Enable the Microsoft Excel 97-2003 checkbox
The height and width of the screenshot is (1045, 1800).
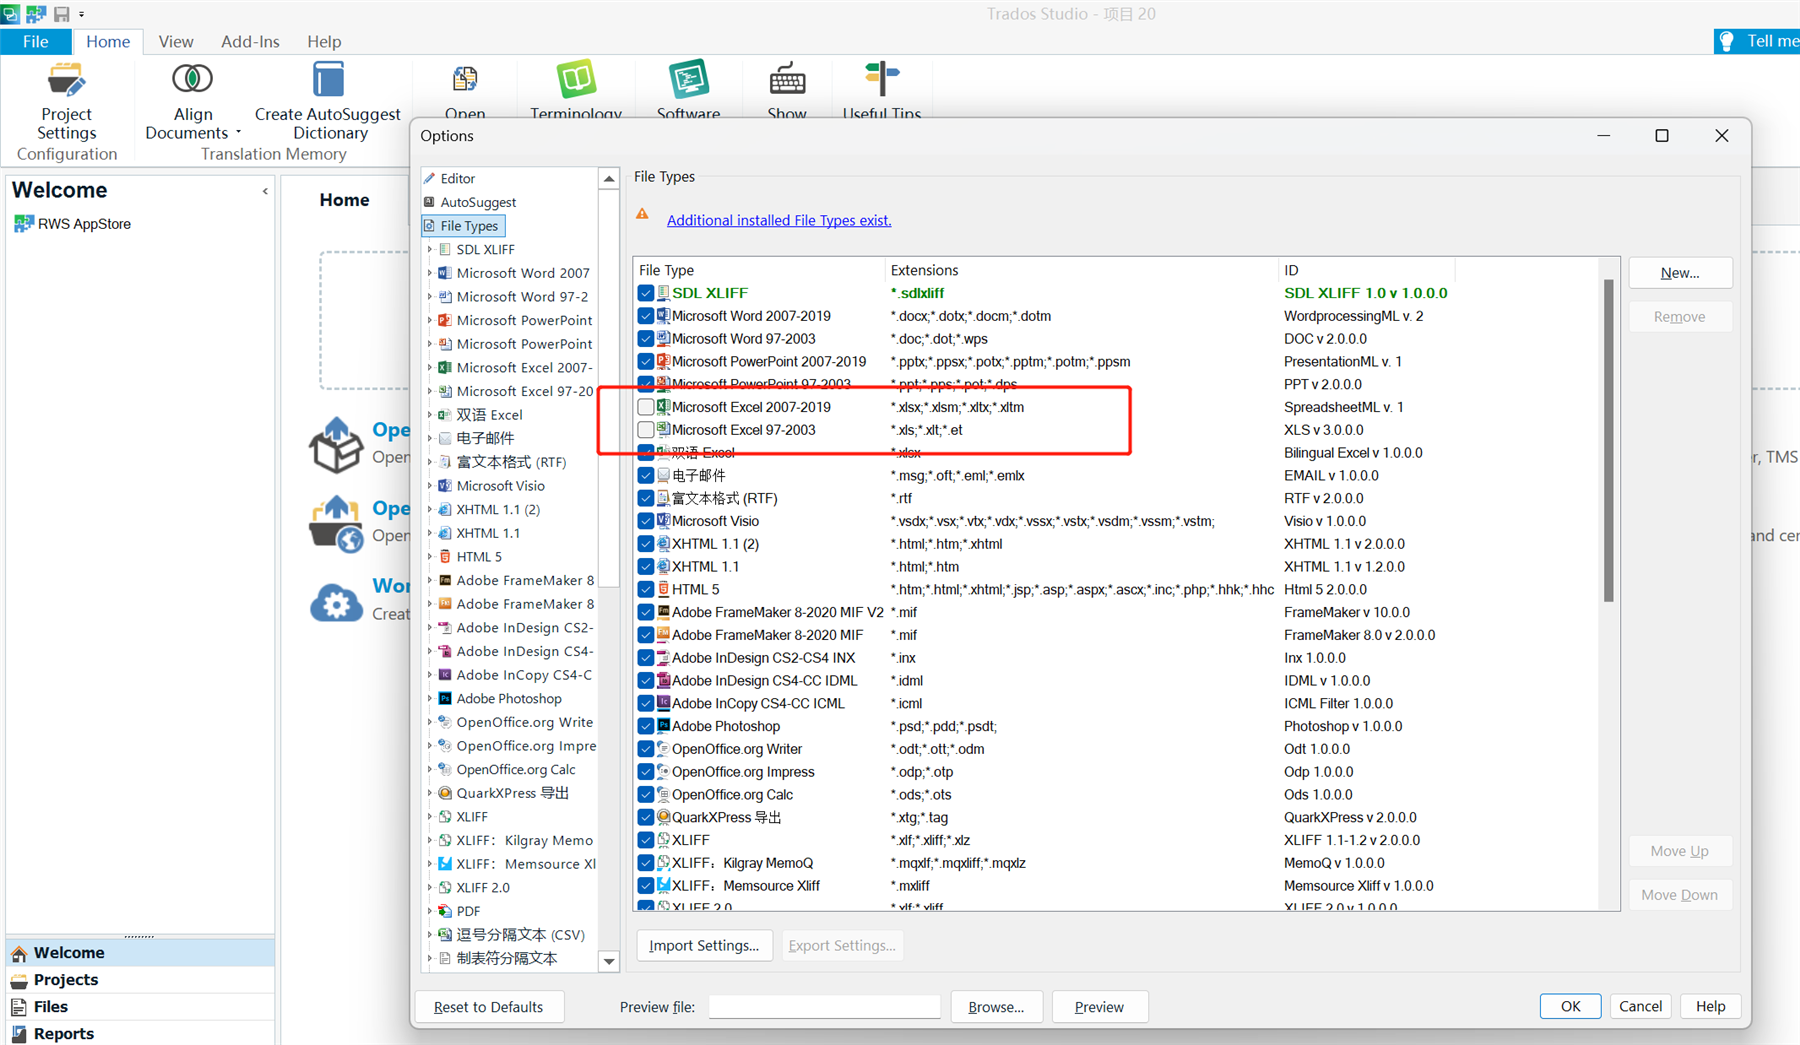pyautogui.click(x=646, y=430)
